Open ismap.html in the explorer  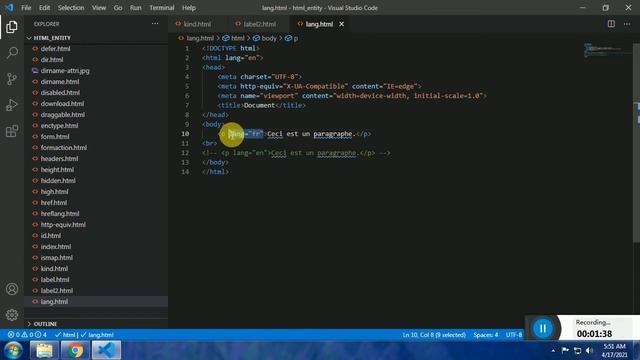(57, 258)
